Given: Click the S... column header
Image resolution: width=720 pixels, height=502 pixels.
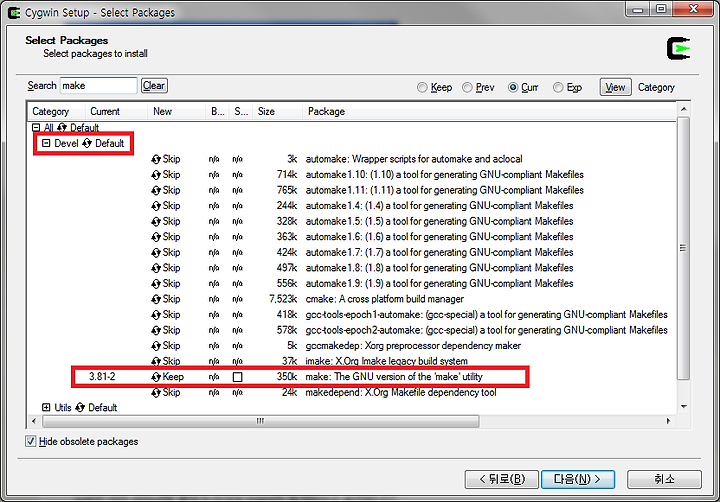Looking at the screenshot, I should point(241,112).
